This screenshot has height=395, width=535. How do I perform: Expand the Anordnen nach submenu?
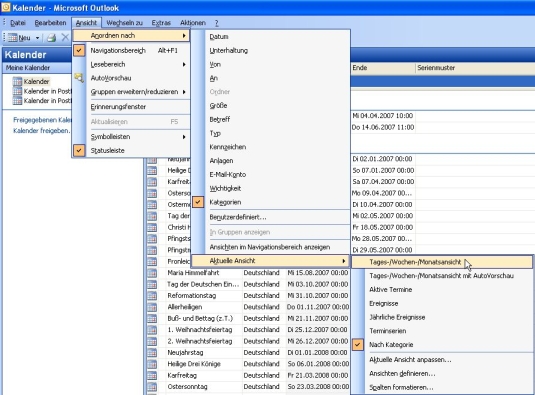(131, 35)
